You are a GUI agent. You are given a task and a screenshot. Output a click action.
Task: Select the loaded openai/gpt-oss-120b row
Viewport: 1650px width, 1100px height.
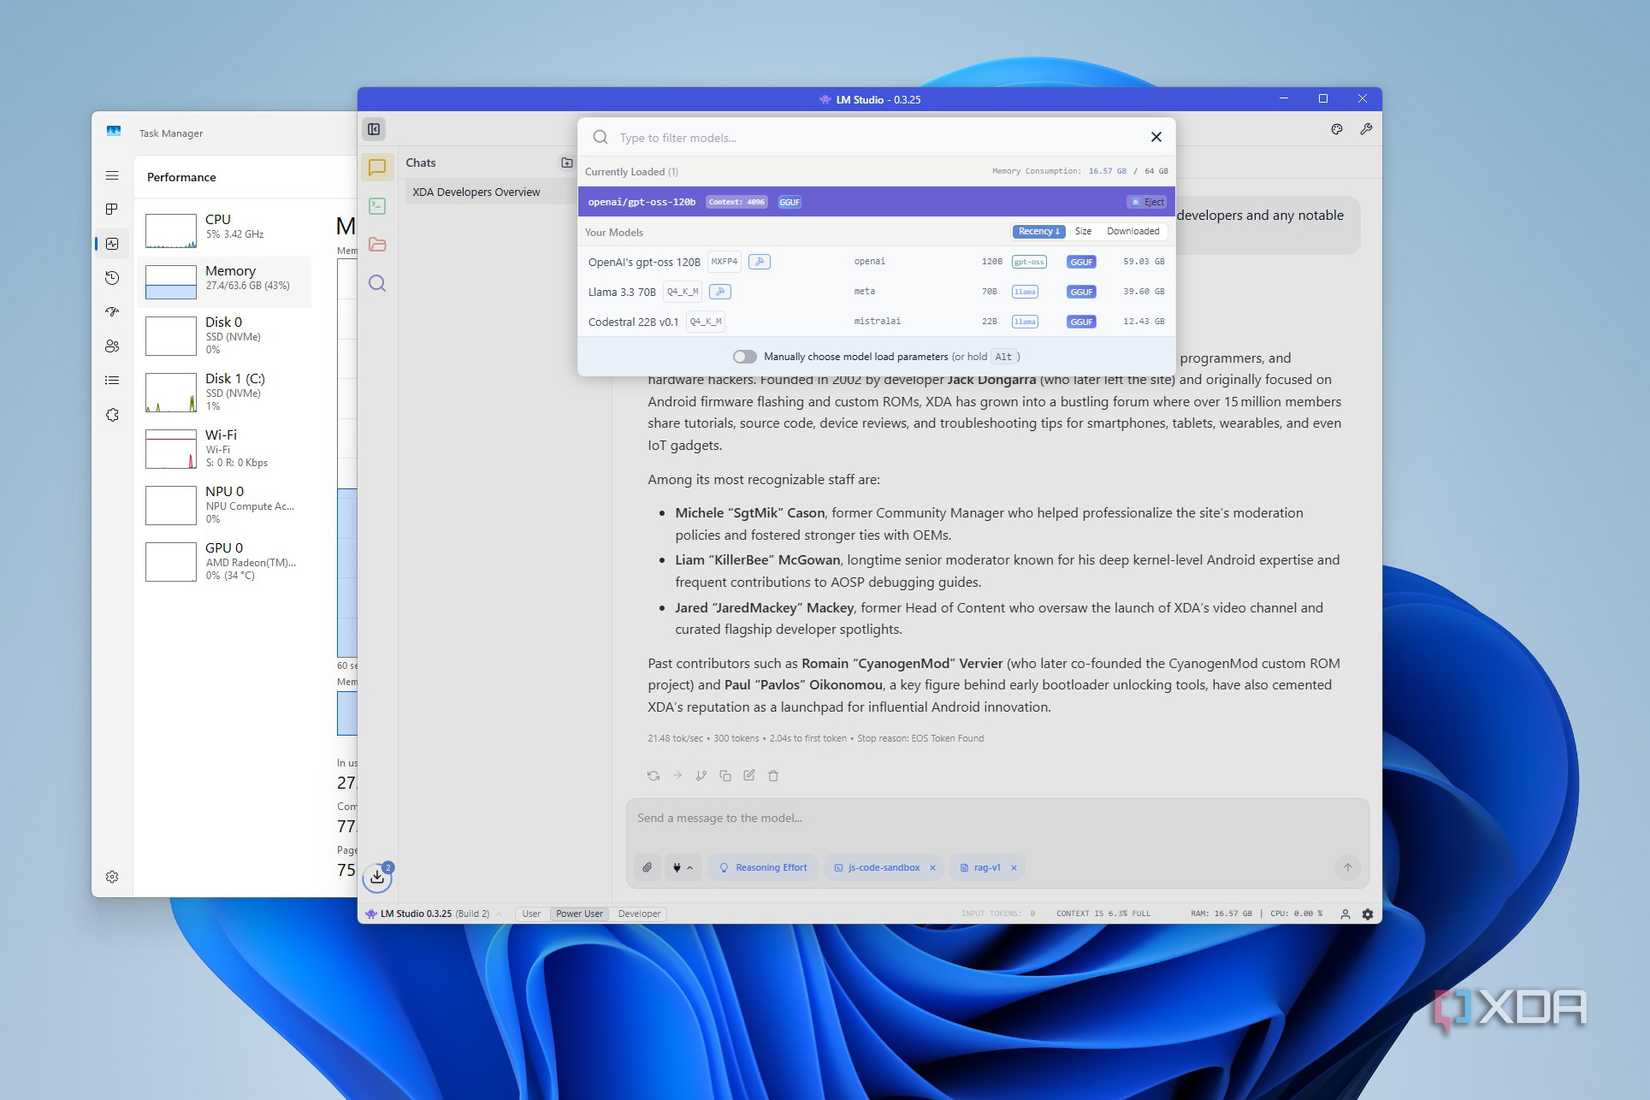coord(876,202)
